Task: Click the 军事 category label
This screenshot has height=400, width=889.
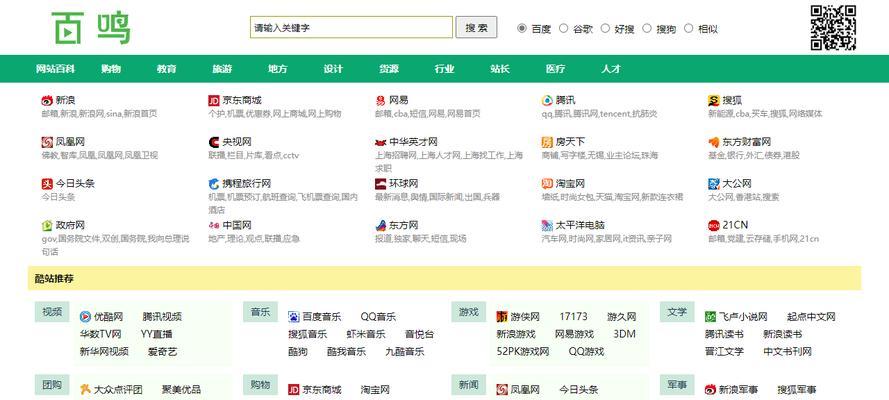Action: tap(677, 385)
